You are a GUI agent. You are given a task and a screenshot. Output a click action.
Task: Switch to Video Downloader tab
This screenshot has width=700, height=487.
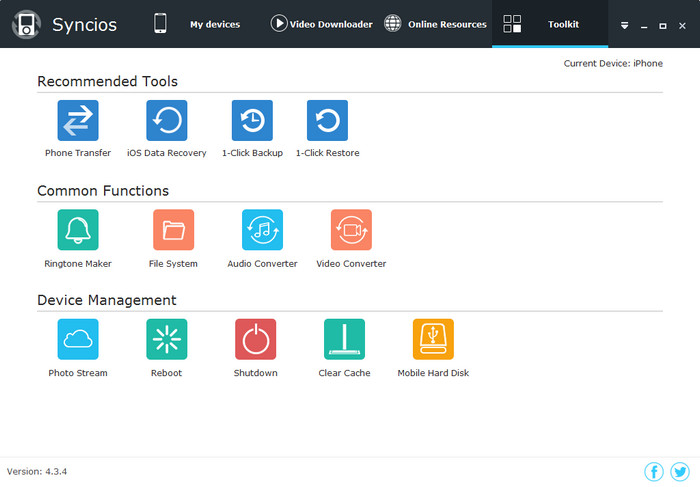(x=331, y=25)
